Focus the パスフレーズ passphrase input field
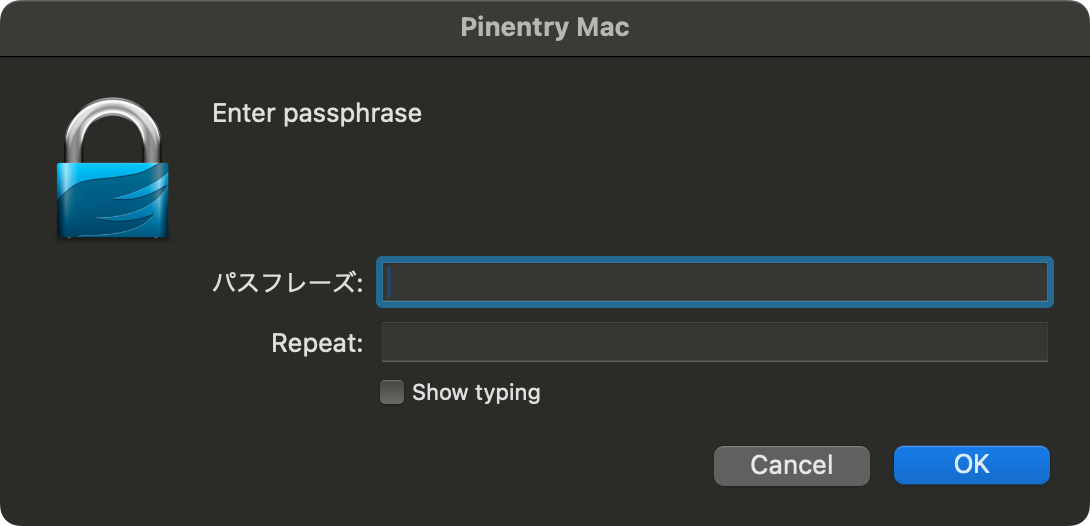Viewport: 1090px width, 526px height. [714, 283]
